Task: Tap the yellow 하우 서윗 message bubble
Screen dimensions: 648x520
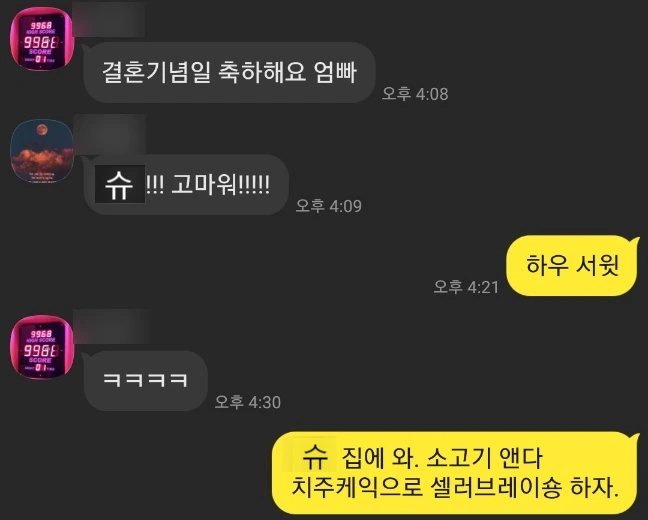Action: [x=572, y=265]
